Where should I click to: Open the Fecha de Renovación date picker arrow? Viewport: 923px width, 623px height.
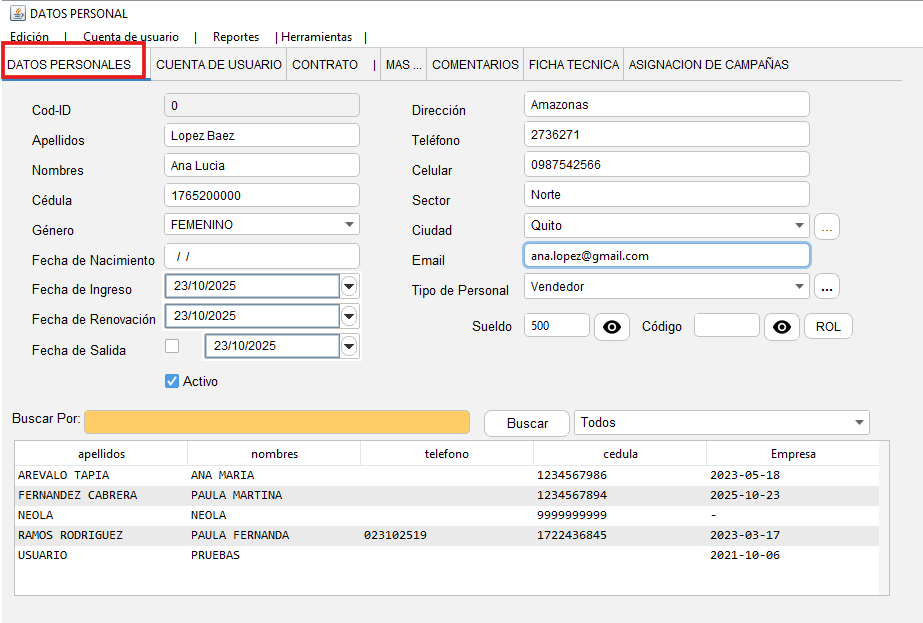coord(349,317)
